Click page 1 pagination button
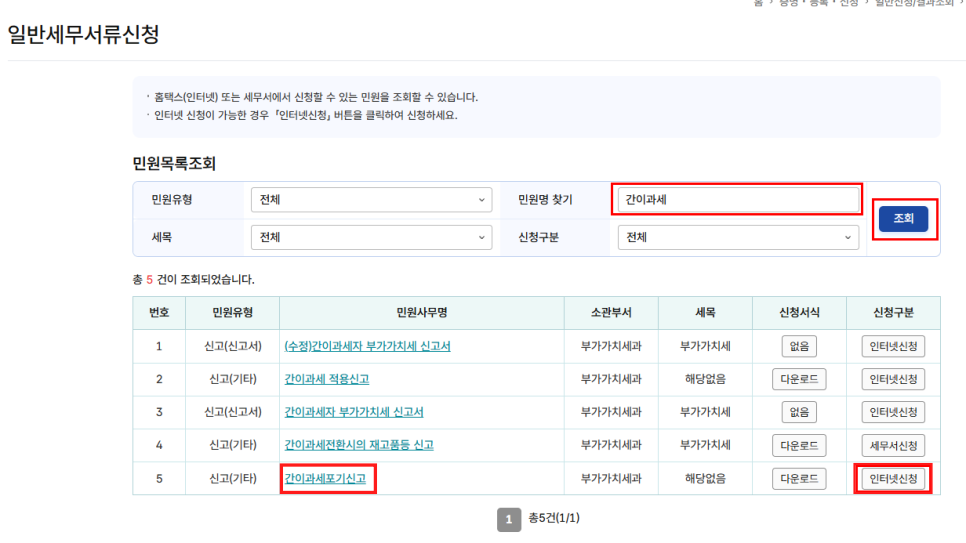This screenshot has height=543, width=966. [x=509, y=519]
